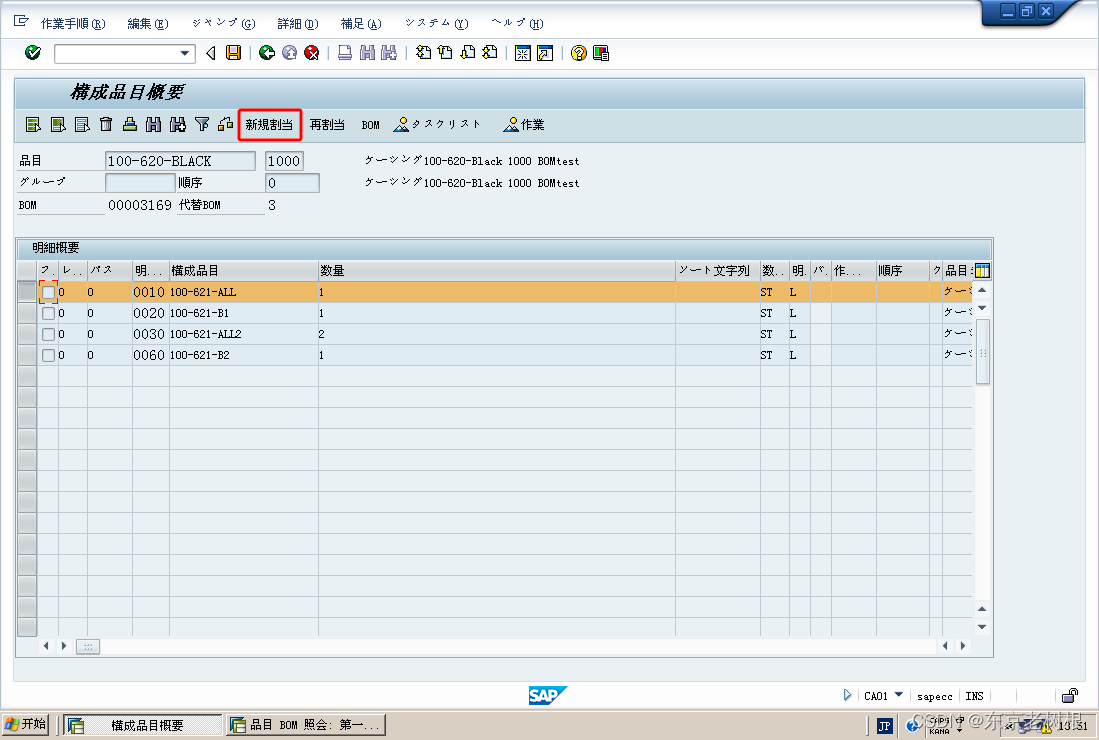This screenshot has width=1099, height=740.
Task: Click the red Cancel icon
Action: coord(310,53)
